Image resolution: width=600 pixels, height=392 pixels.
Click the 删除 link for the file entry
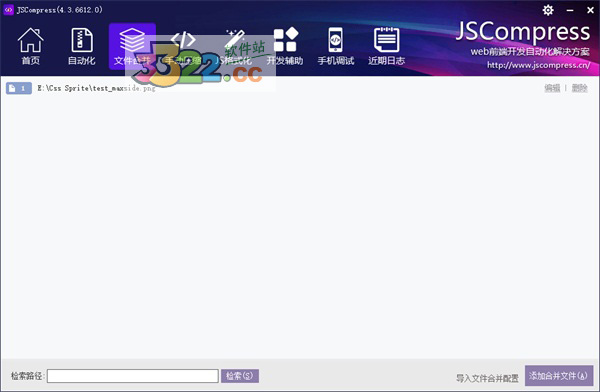(x=579, y=88)
